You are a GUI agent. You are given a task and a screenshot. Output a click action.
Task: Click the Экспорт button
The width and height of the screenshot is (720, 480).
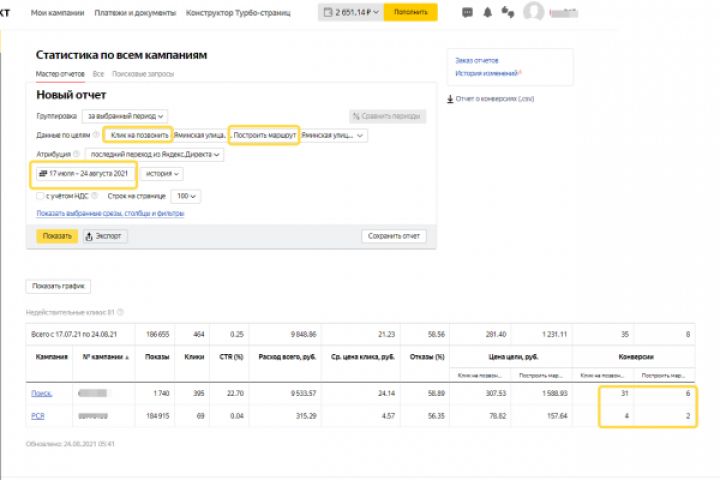click(105, 236)
